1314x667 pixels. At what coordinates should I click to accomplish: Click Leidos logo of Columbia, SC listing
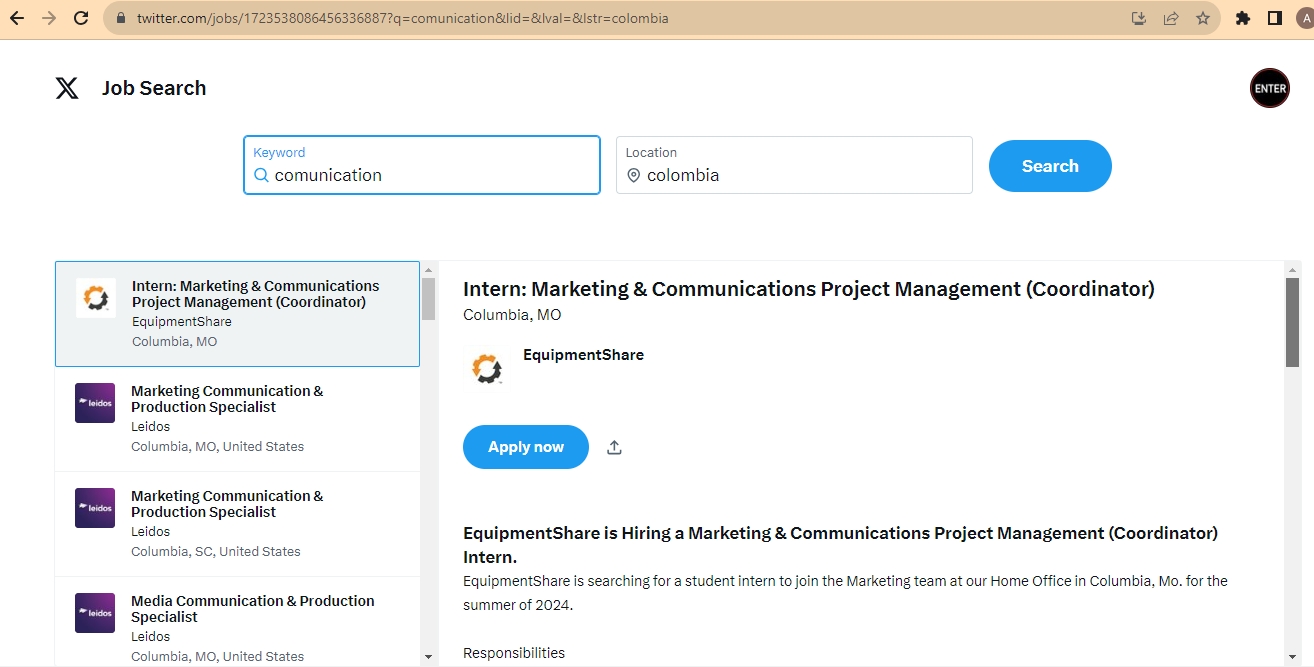coord(95,508)
